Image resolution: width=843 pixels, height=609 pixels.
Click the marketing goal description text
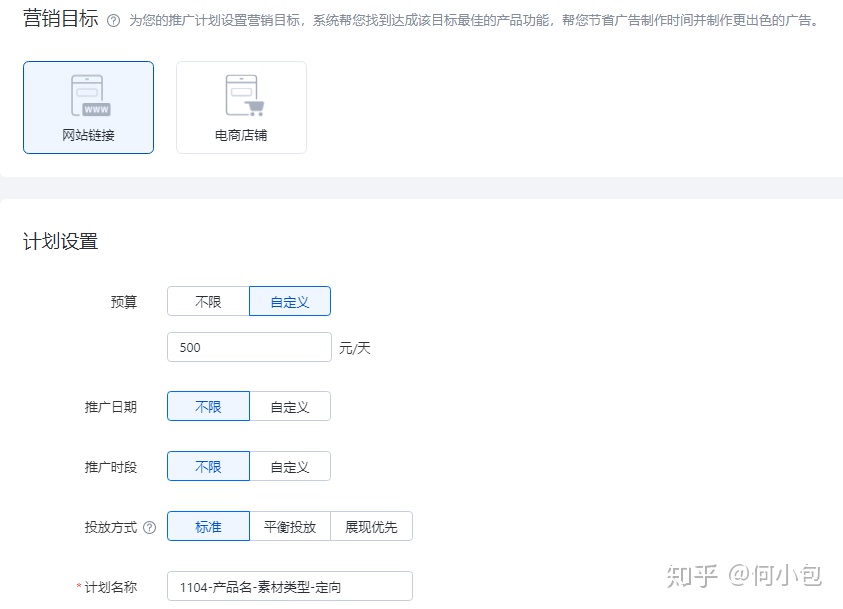click(474, 20)
